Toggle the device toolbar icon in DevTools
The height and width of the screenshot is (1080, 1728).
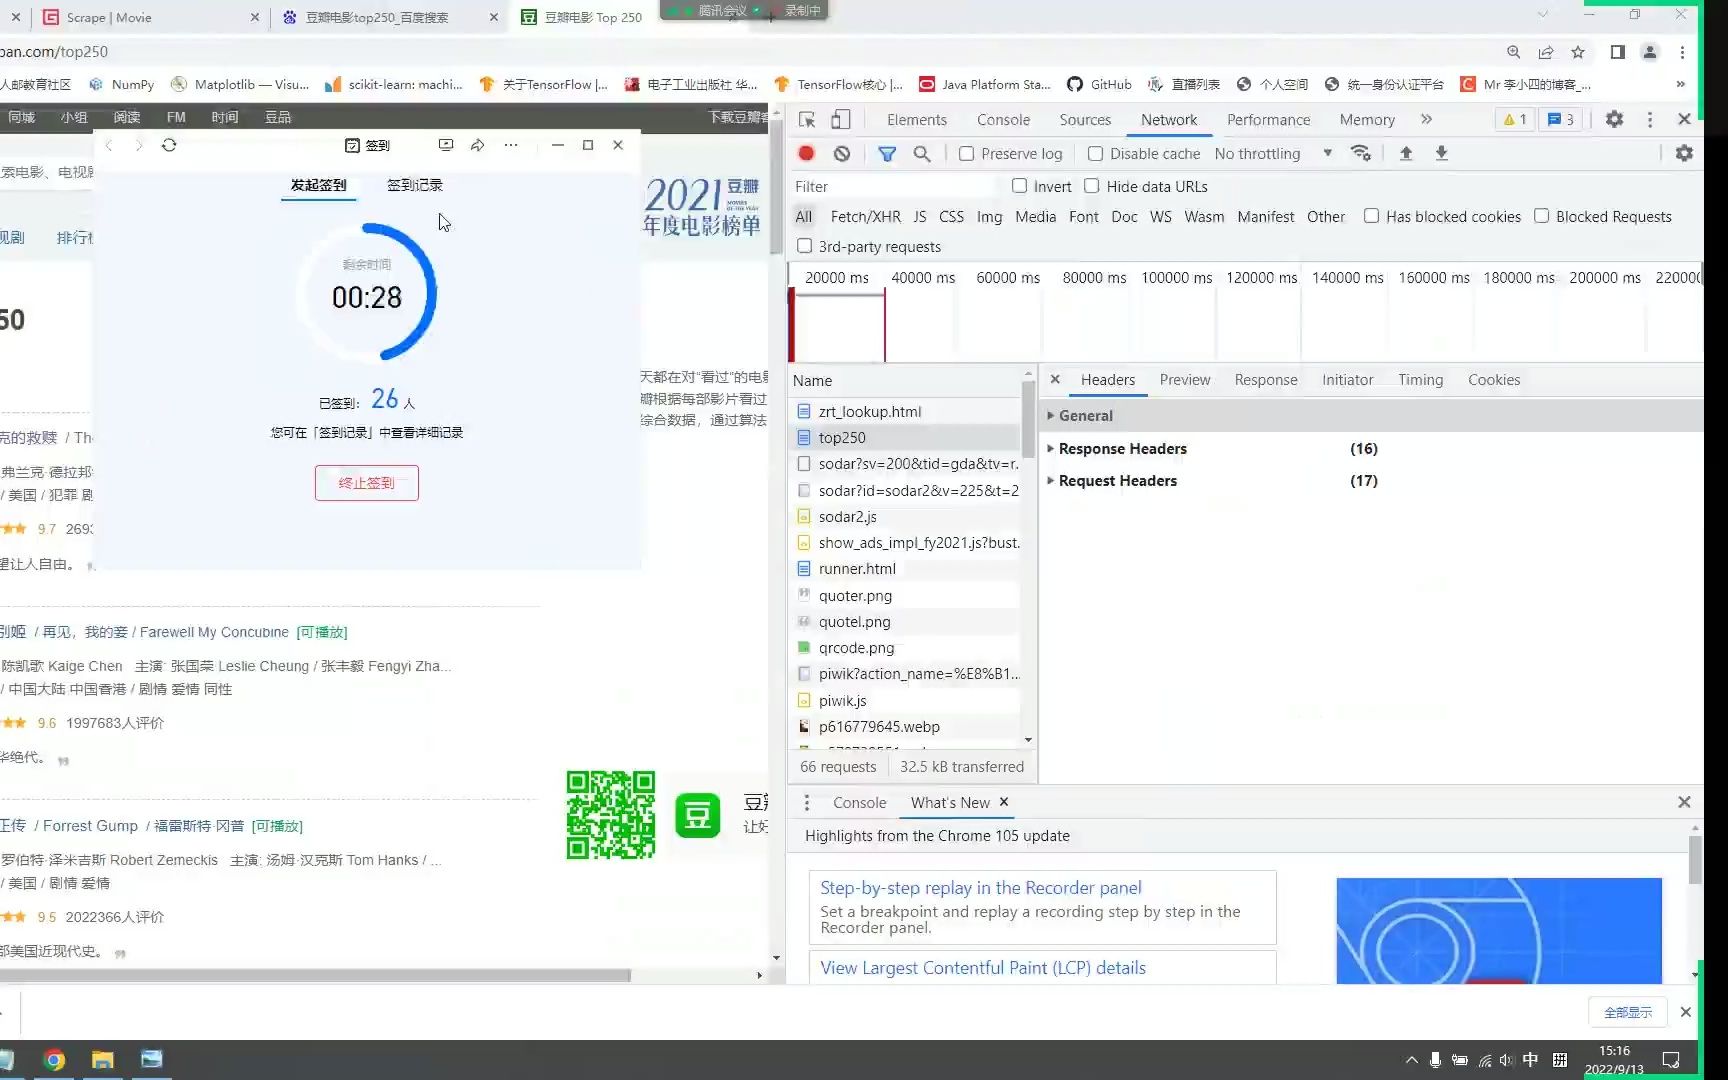(x=841, y=120)
